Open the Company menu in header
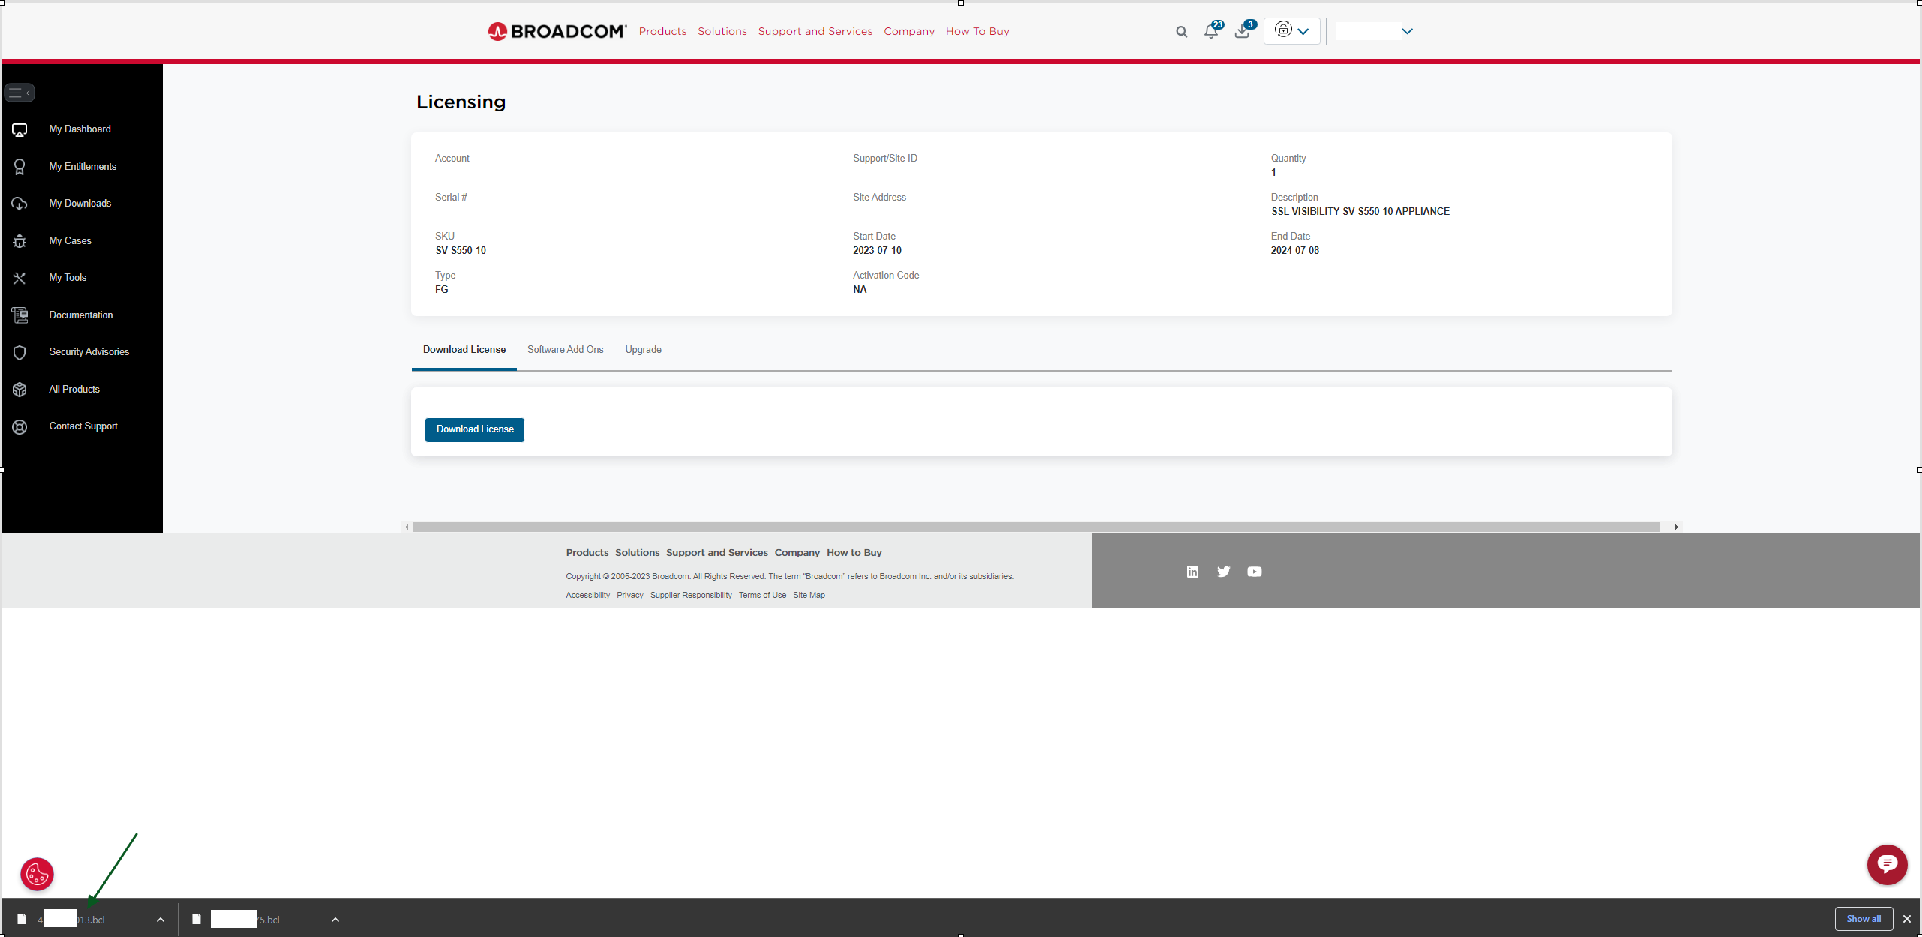Viewport: 1922px width, 937px height. click(x=909, y=31)
